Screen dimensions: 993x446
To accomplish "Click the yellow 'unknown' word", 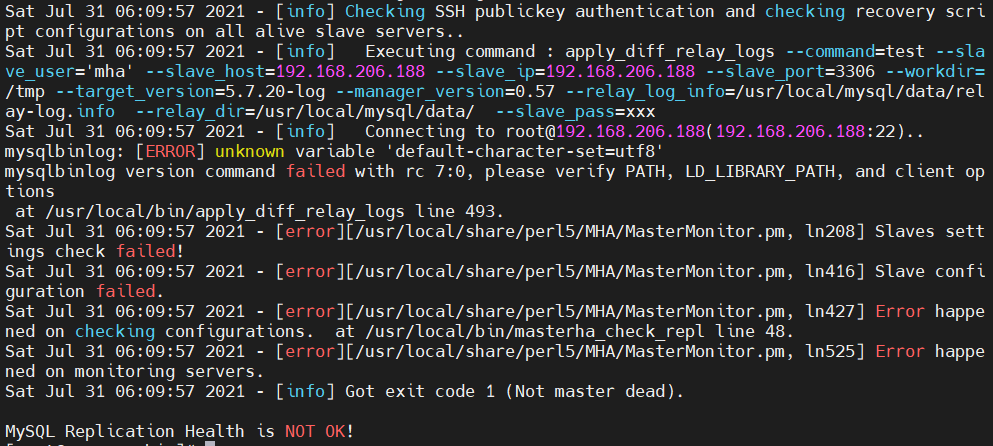I will pos(250,151).
